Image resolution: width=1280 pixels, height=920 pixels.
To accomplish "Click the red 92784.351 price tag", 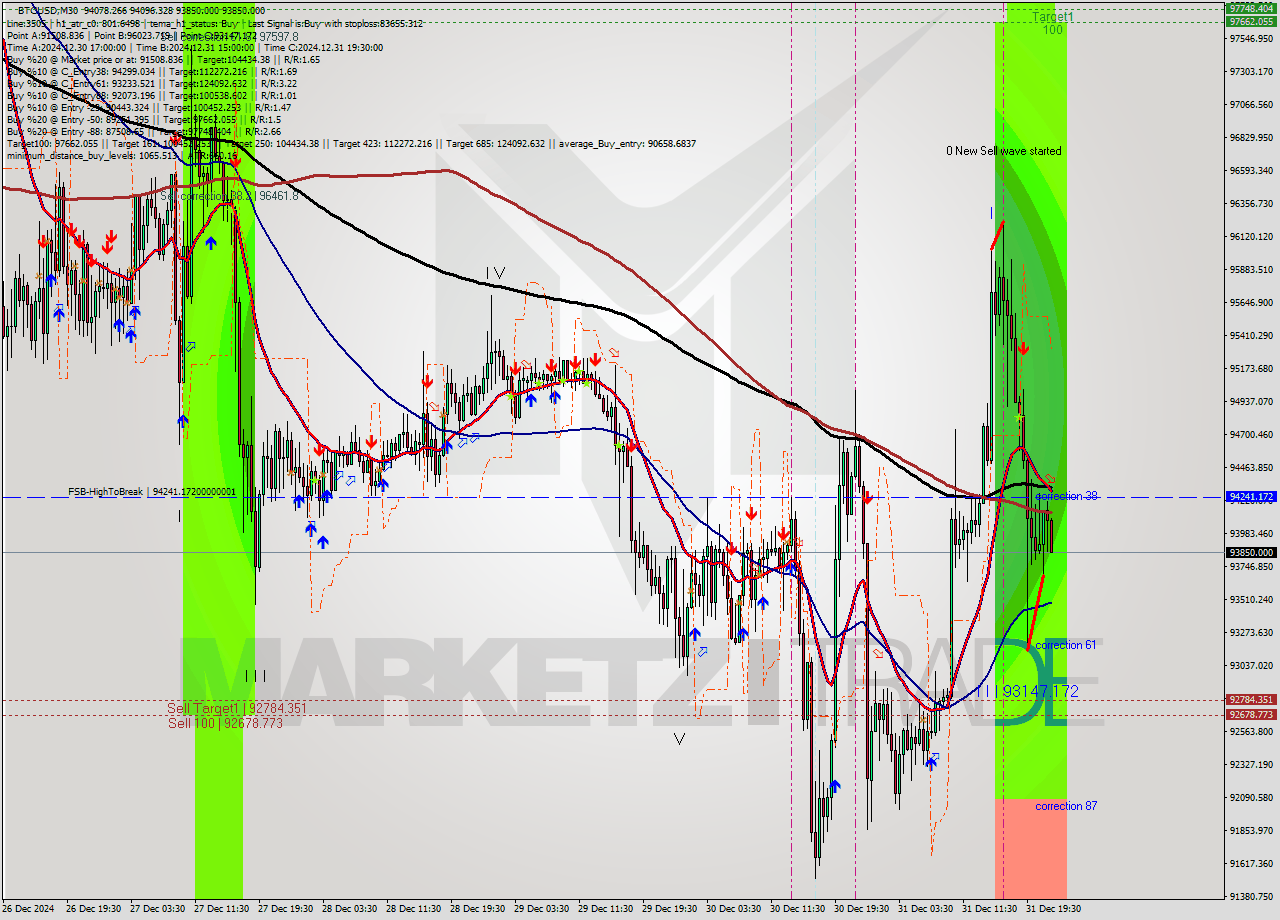I will tap(1251, 700).
